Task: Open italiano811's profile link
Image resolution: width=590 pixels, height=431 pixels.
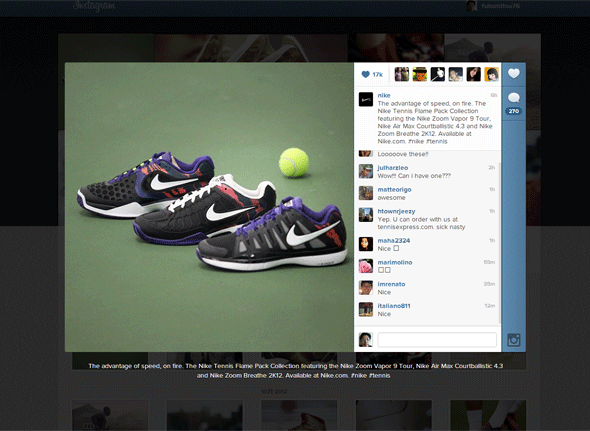Action: [x=394, y=306]
